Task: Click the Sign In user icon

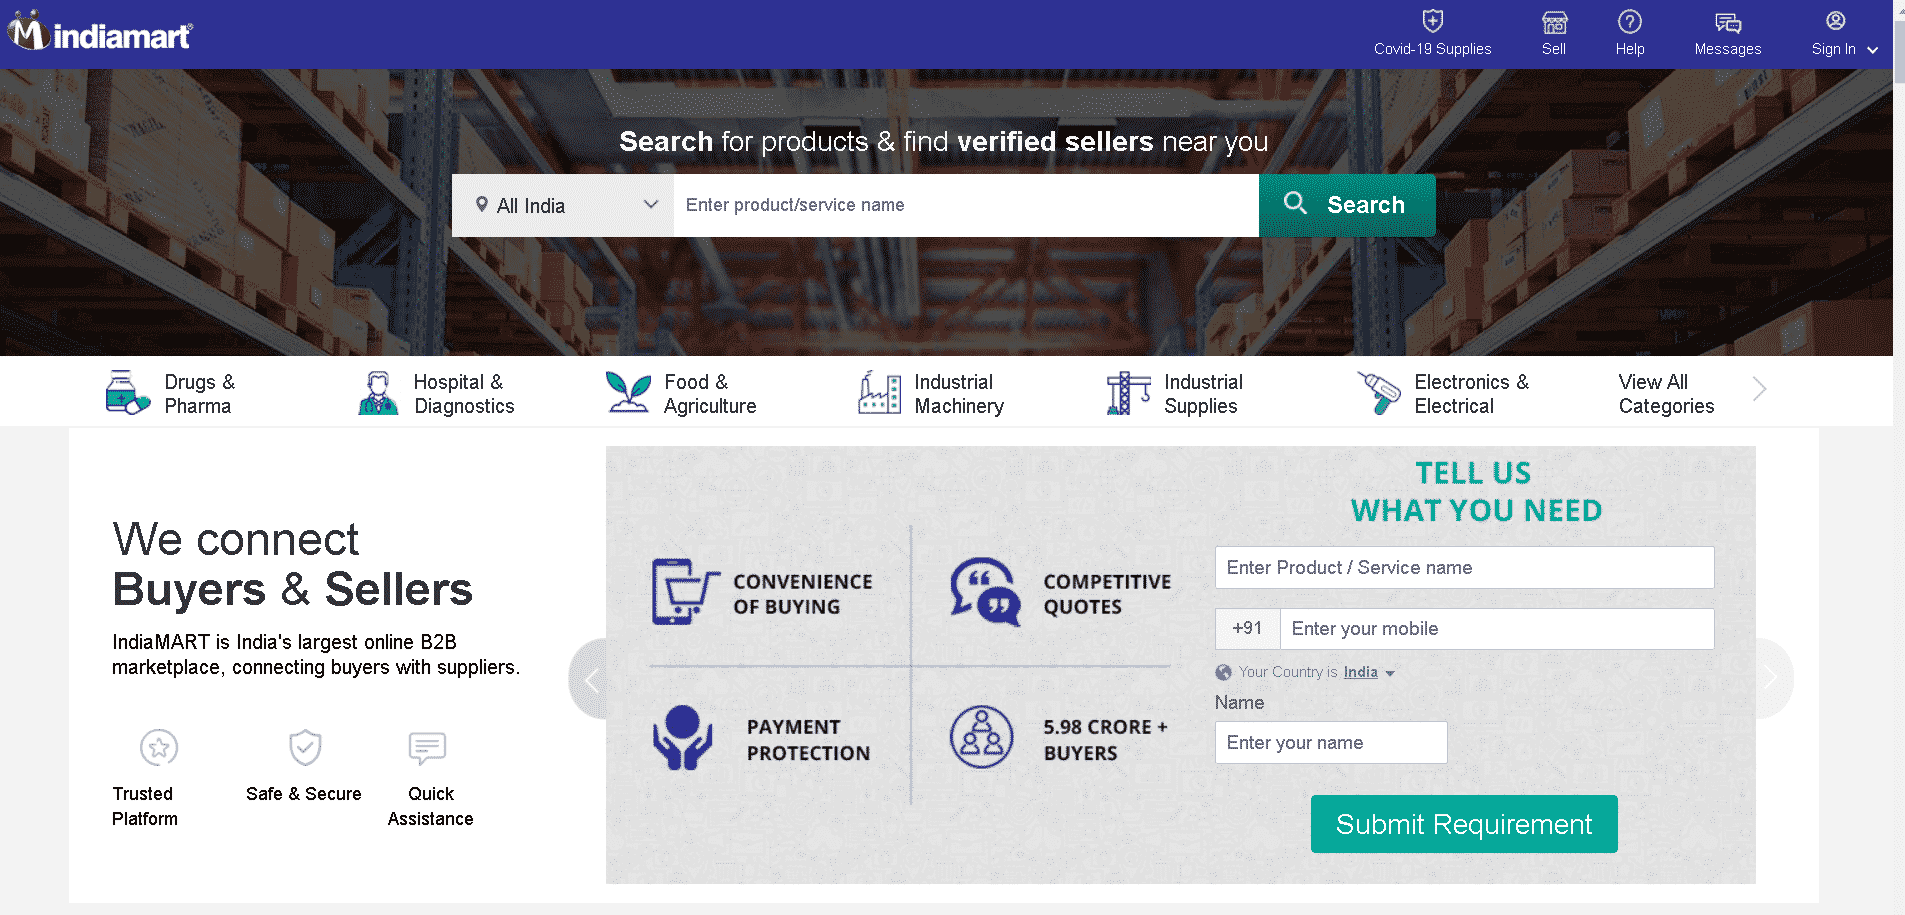Action: 1836,21
